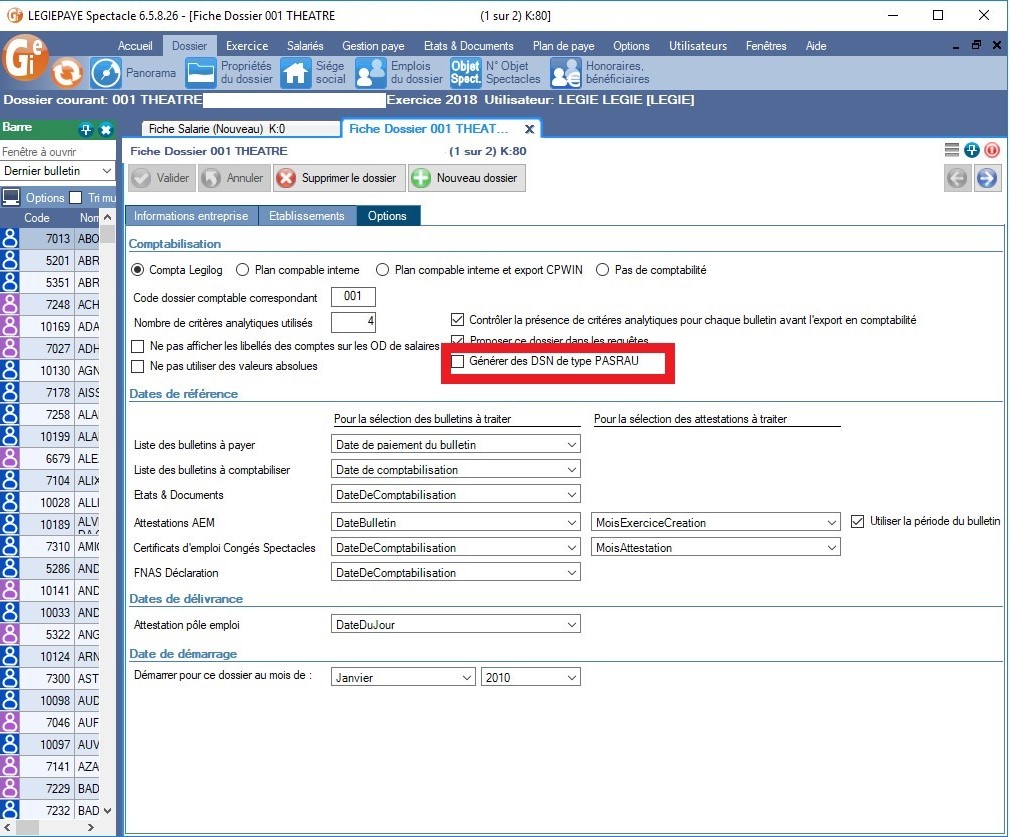The height and width of the screenshot is (837, 1010).
Task: Open Honoraires, bénéficiaires icon
Action: coord(566,73)
